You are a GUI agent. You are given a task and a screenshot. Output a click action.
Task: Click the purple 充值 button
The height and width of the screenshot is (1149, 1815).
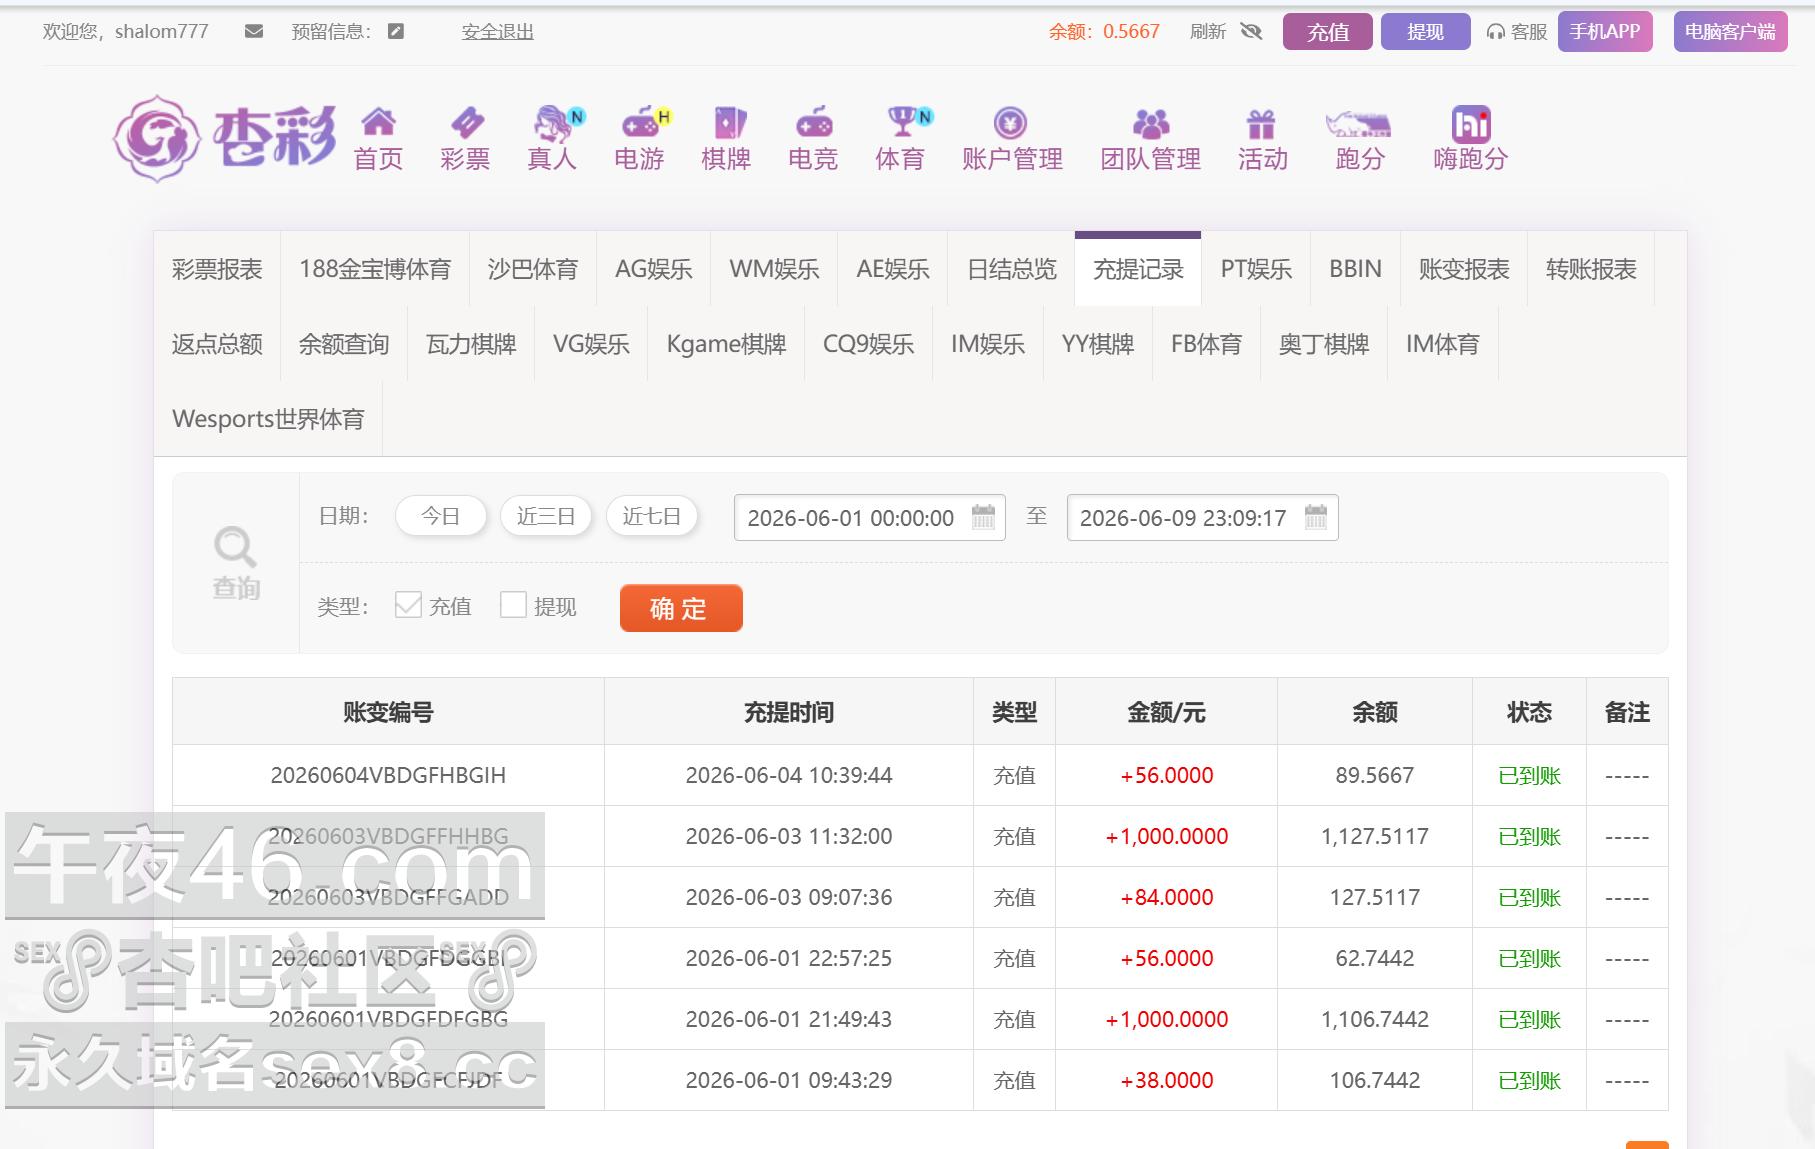1328,32
